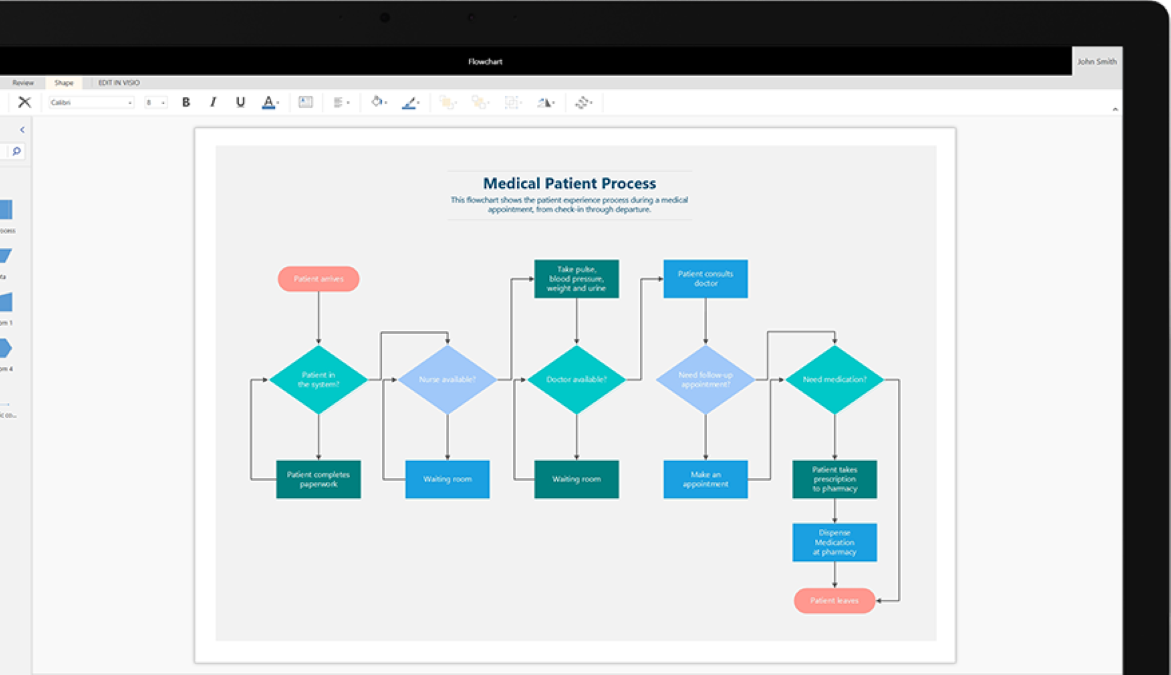Open the shapes search magnifier in the sidebar
1171x675 pixels.
15,151
